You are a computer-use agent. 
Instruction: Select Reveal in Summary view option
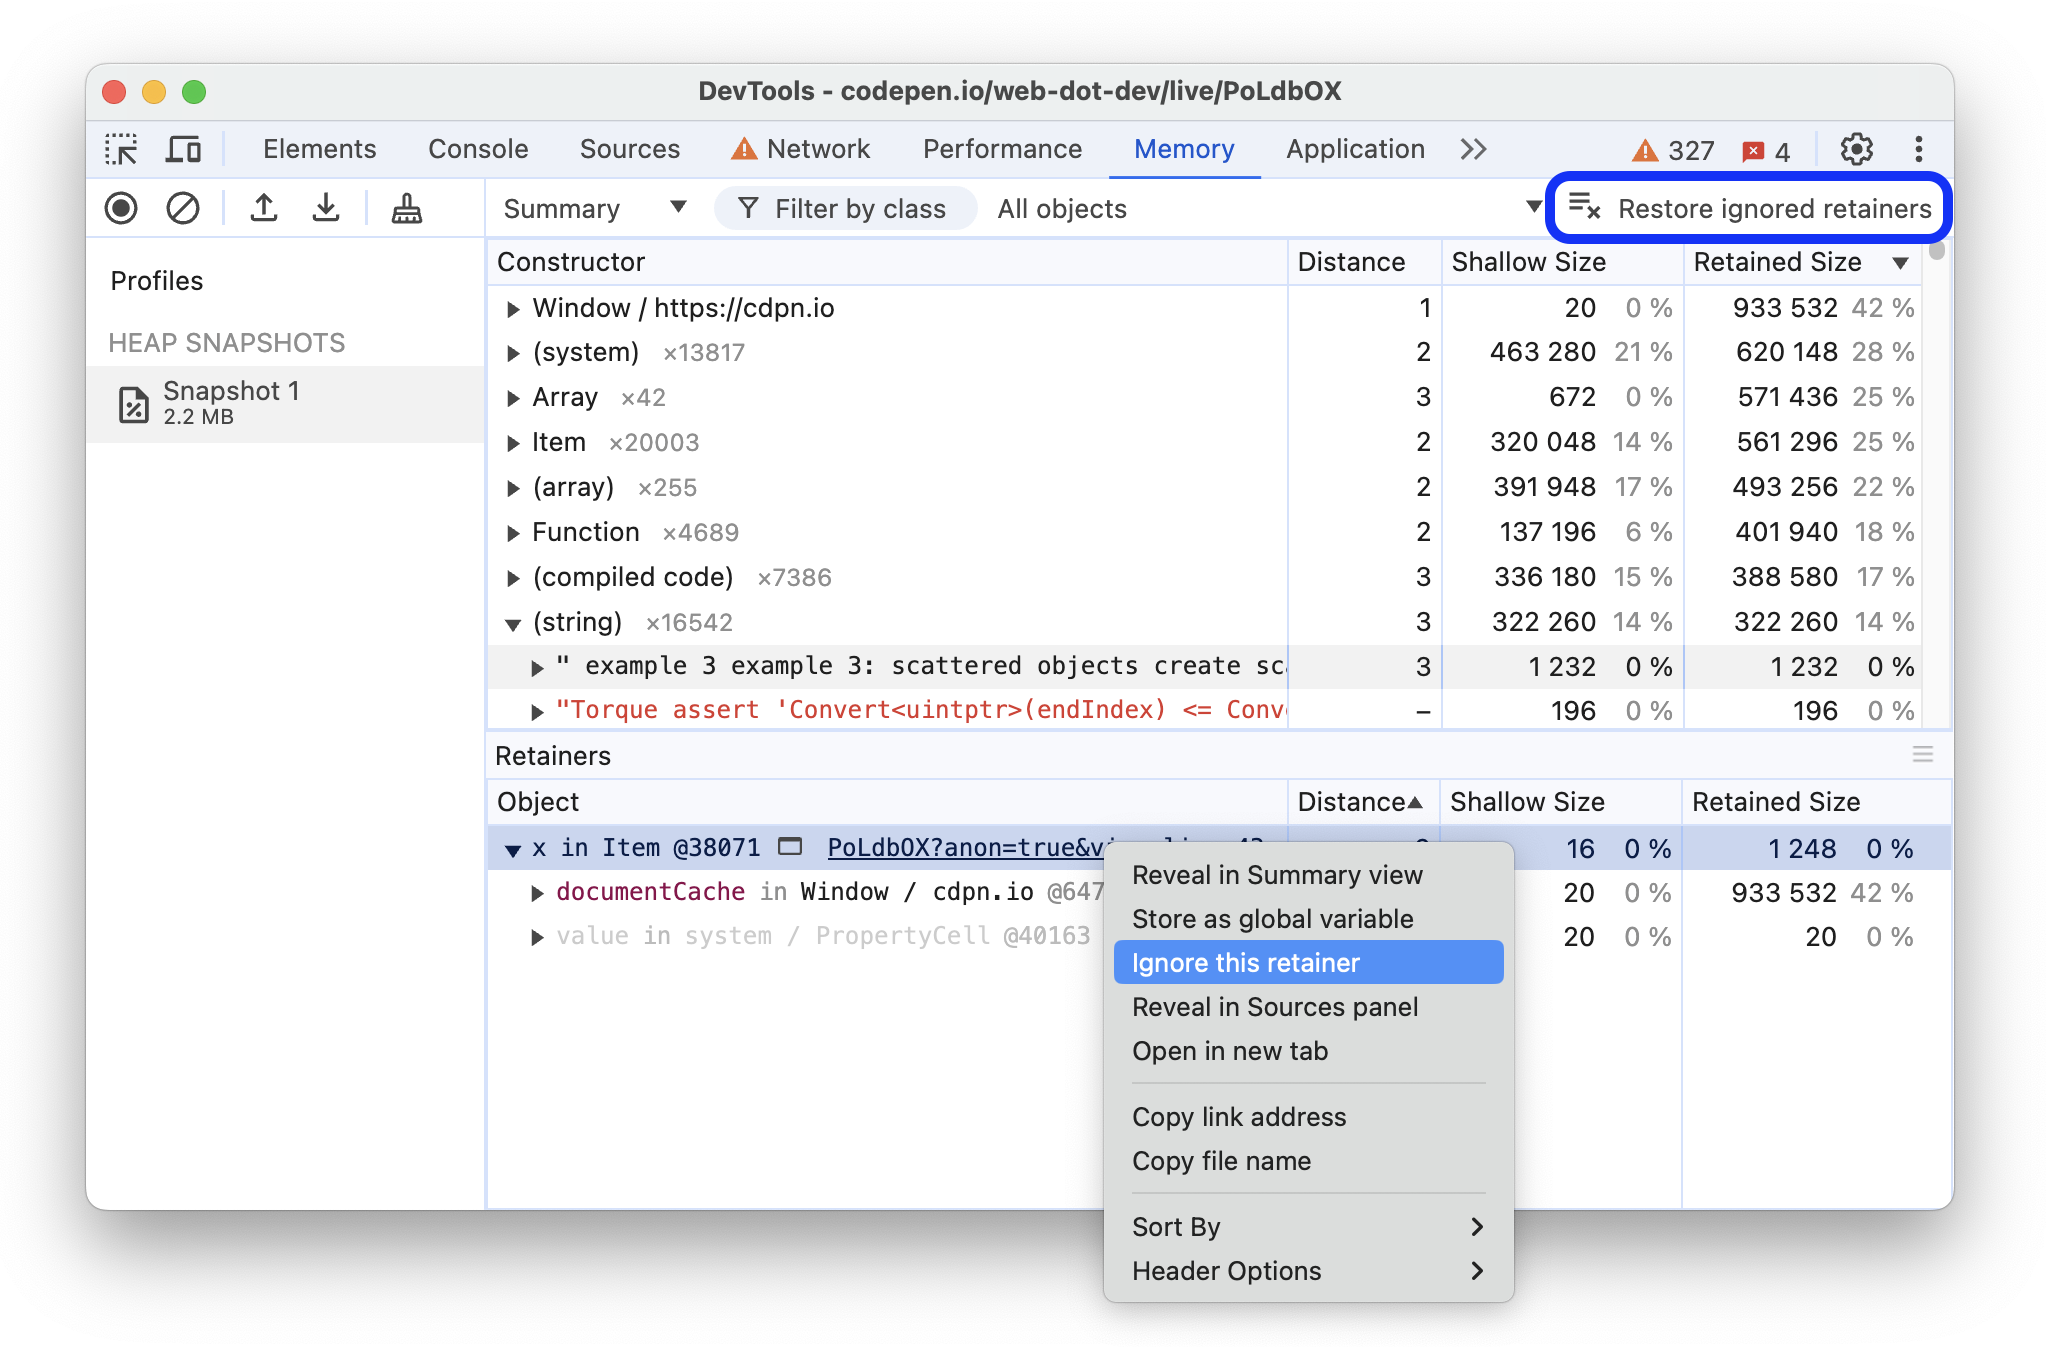1276,875
